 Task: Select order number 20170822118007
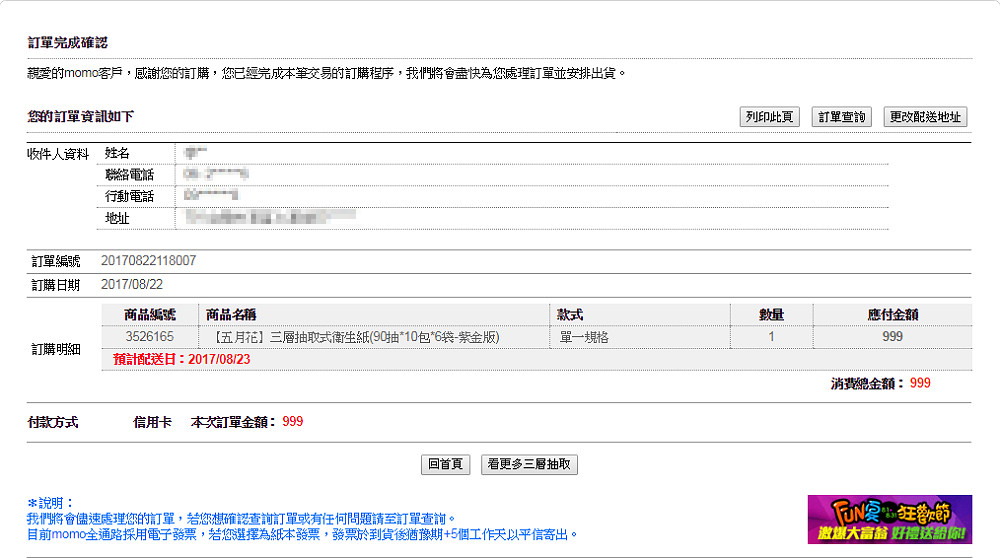(x=149, y=260)
